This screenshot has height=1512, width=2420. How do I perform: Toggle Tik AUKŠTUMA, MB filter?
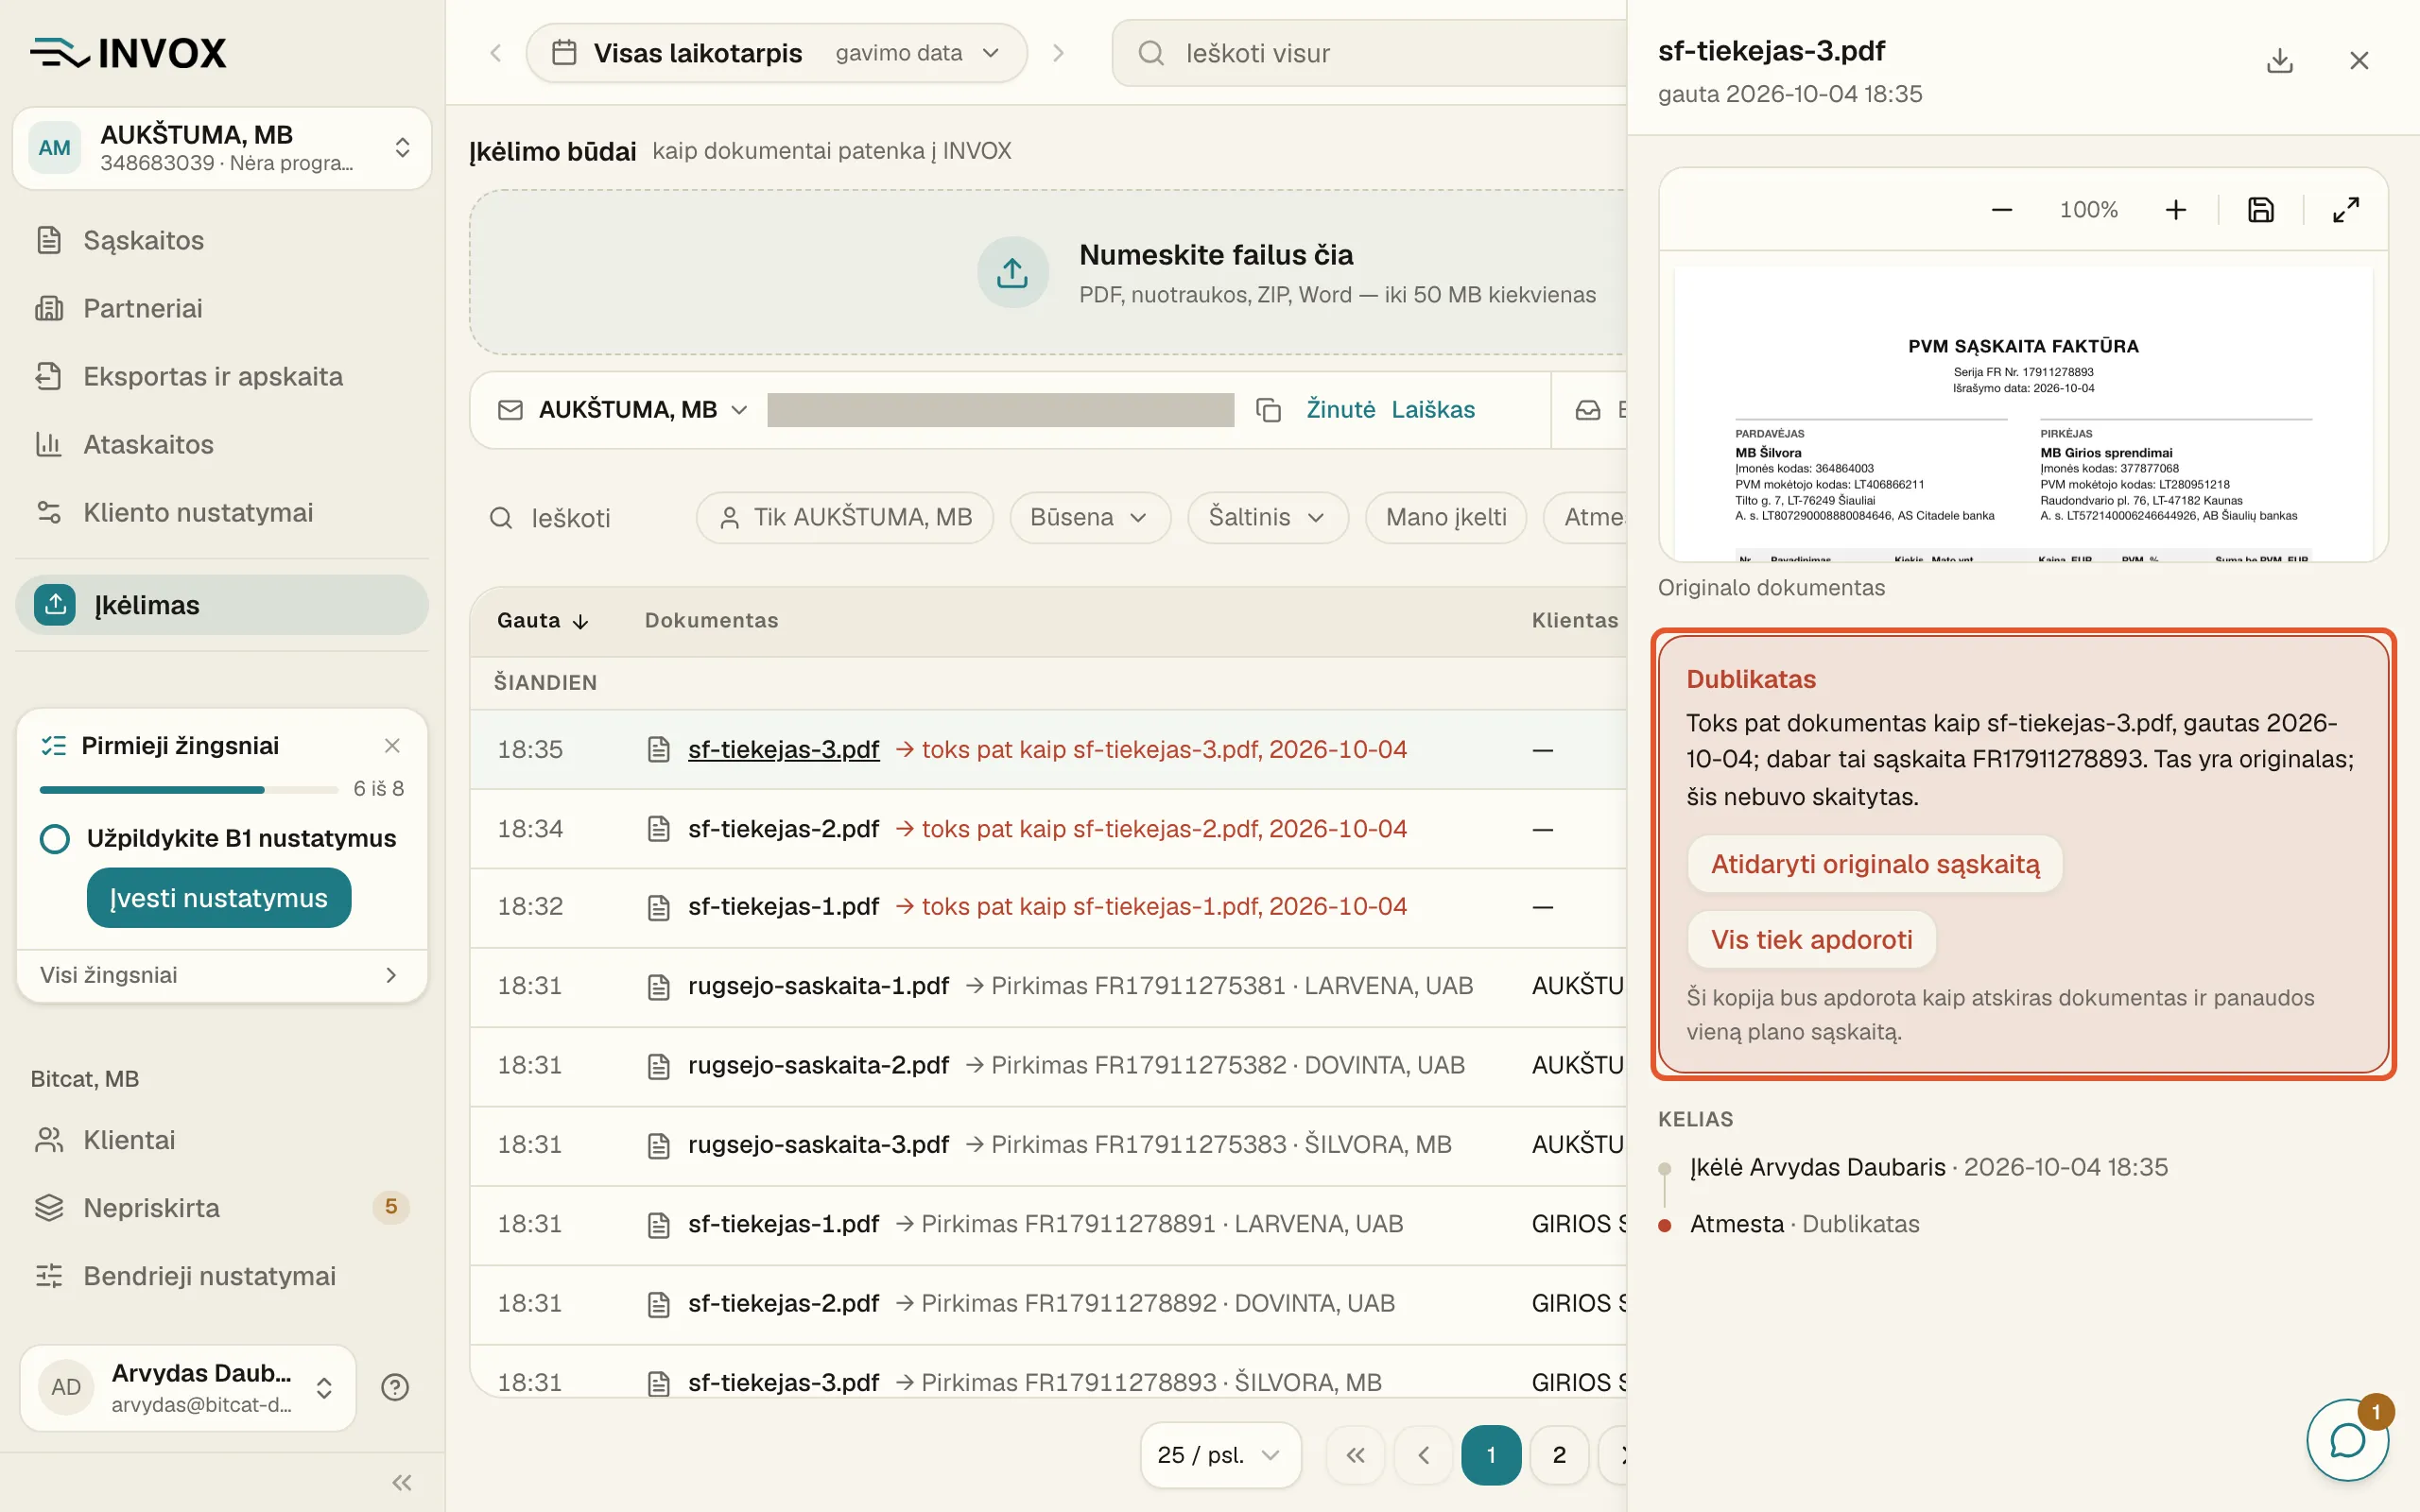coord(845,518)
